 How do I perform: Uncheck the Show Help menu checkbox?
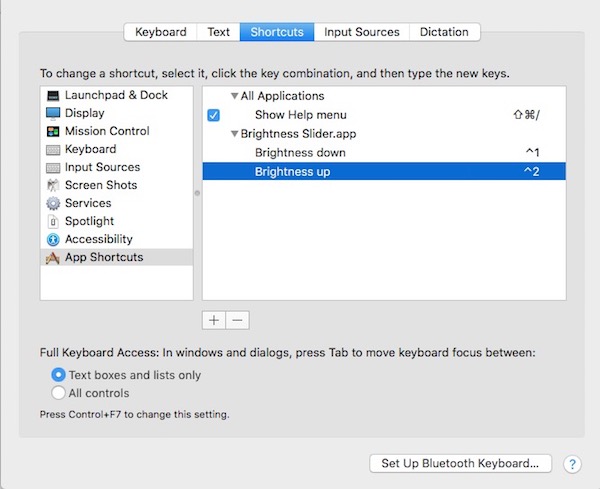(213, 115)
